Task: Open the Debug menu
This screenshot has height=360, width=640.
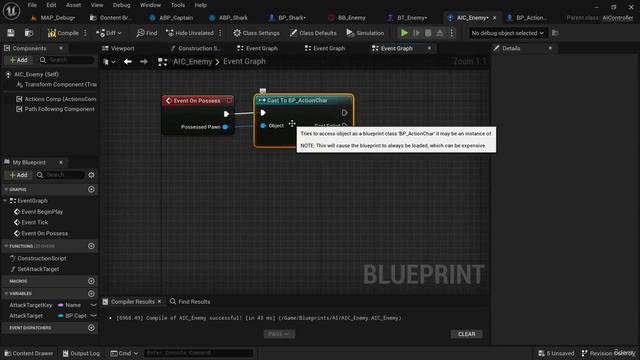Action: click(121, 5)
